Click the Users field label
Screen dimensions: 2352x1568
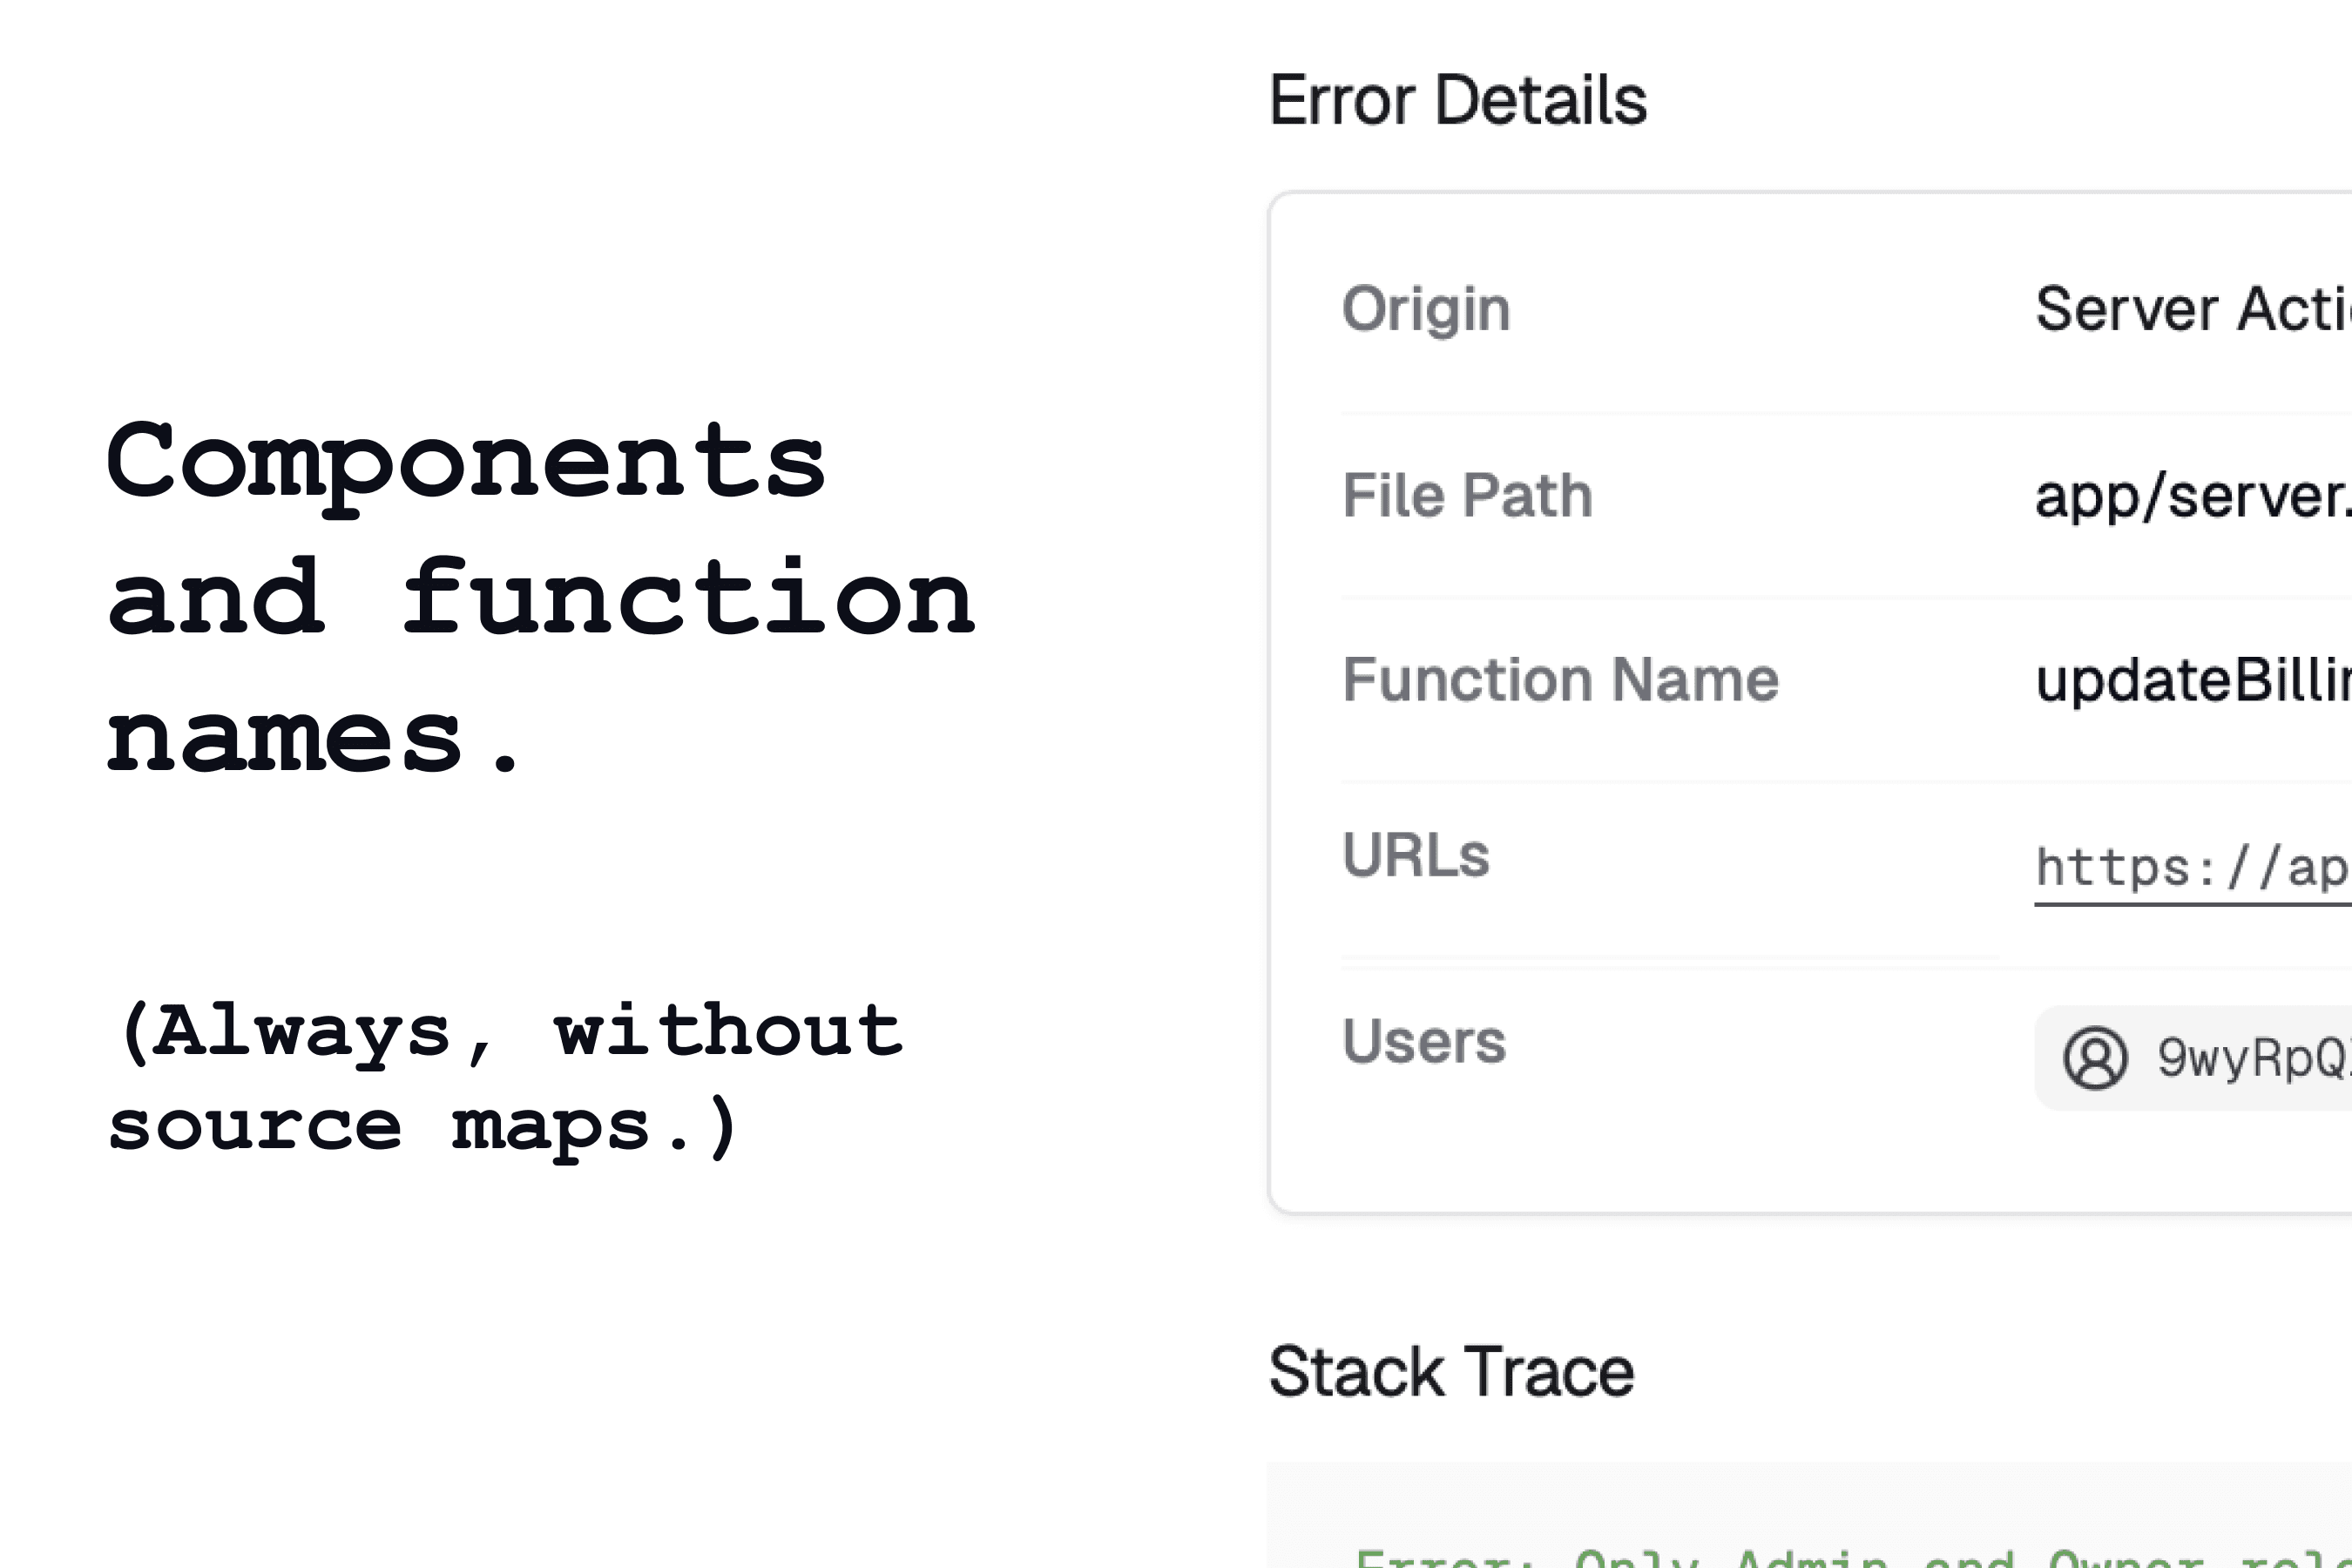[1424, 1041]
